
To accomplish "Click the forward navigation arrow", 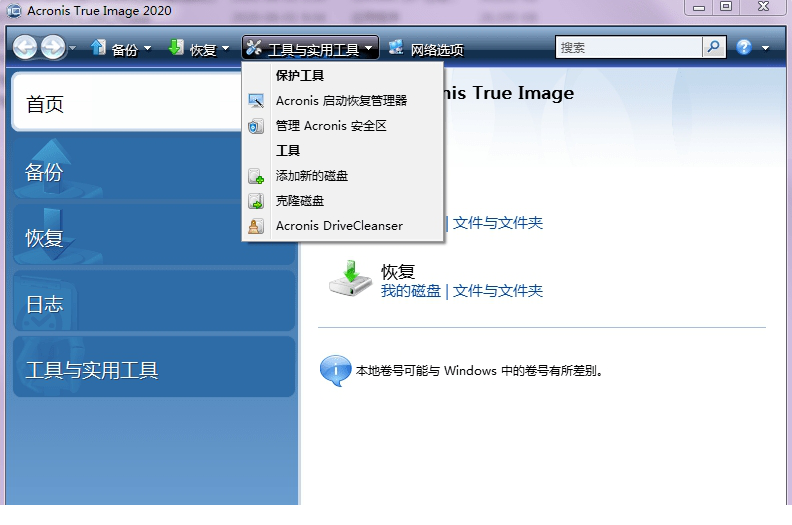I will point(53,48).
